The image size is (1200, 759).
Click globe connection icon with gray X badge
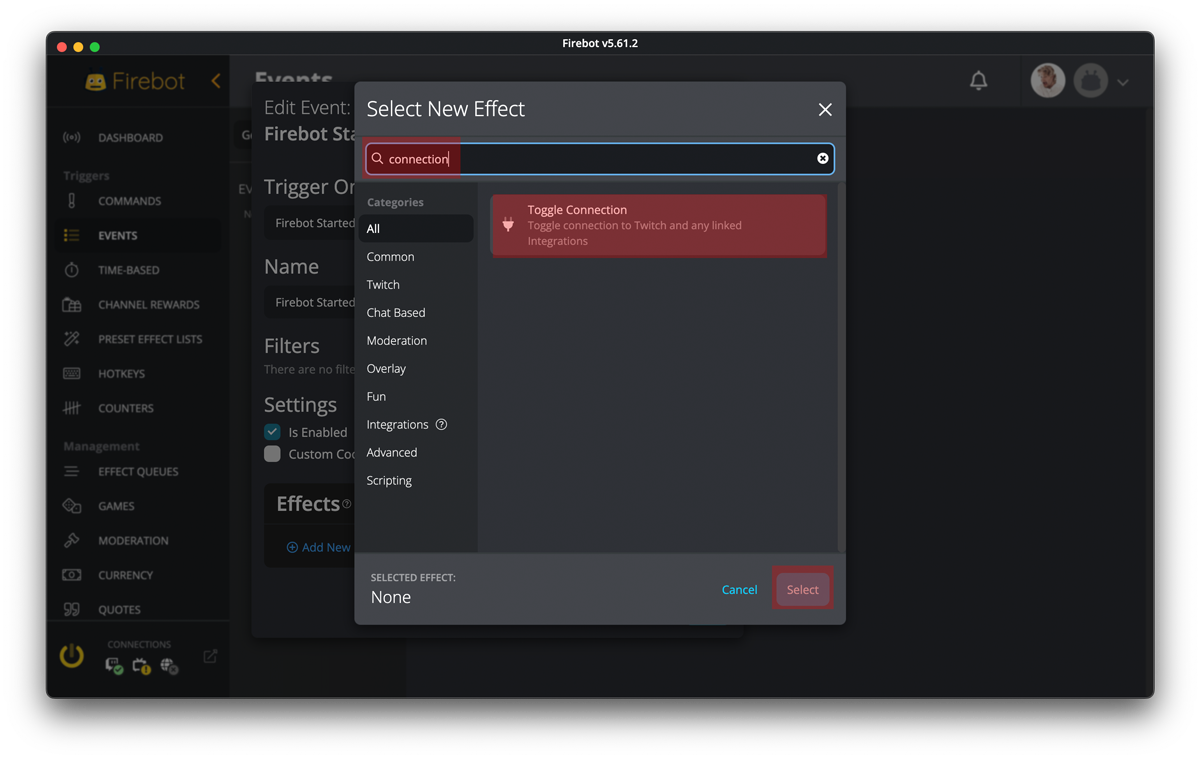coord(169,666)
